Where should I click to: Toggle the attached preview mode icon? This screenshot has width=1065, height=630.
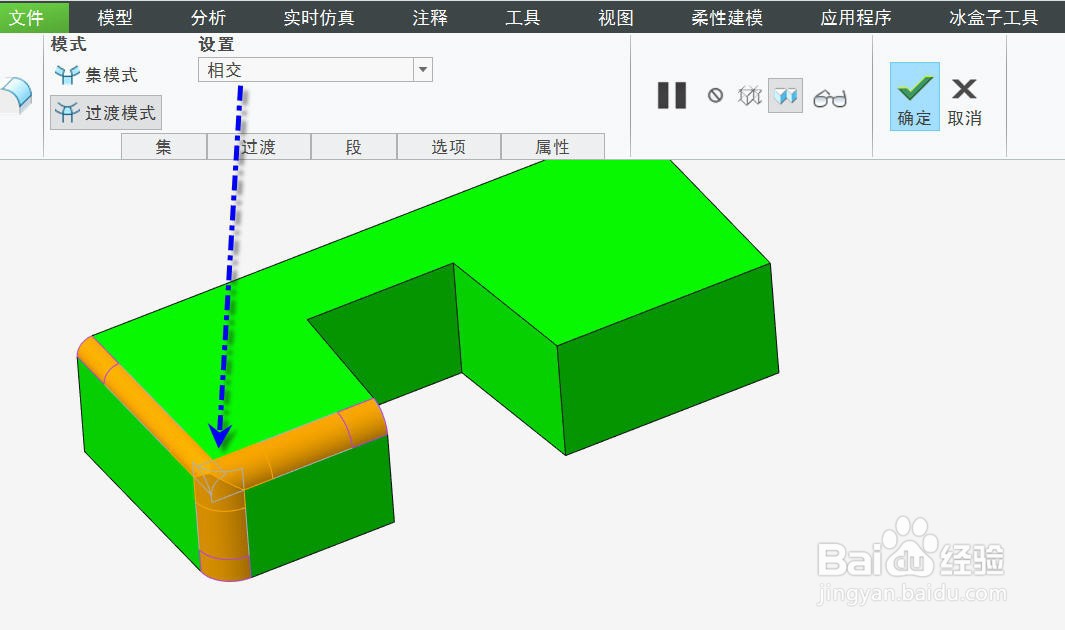(785, 96)
